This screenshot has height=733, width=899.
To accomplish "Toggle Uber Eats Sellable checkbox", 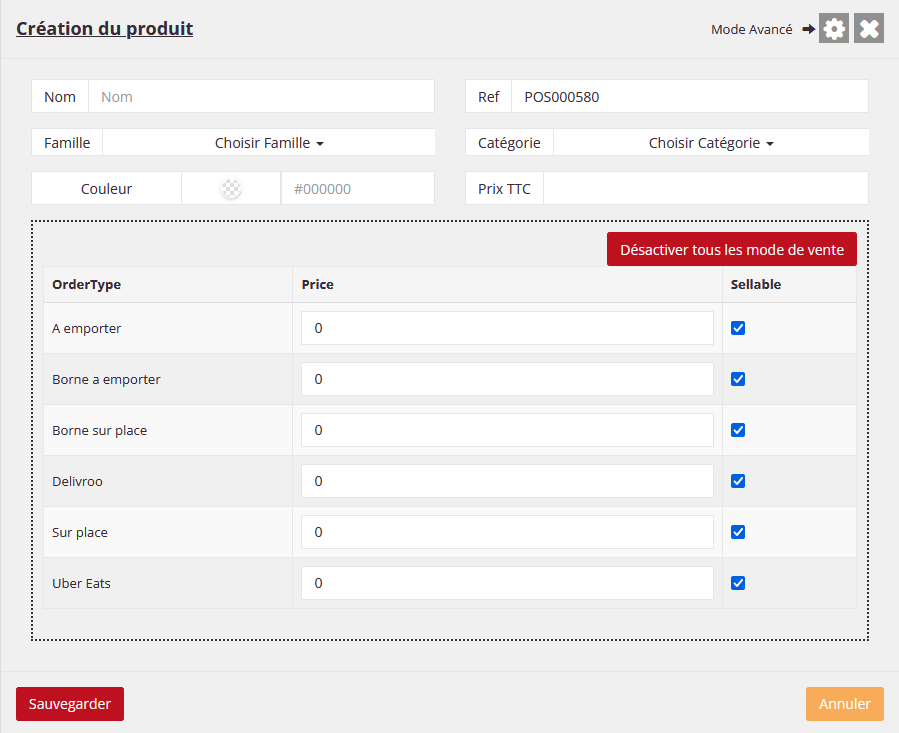I will tap(738, 583).
